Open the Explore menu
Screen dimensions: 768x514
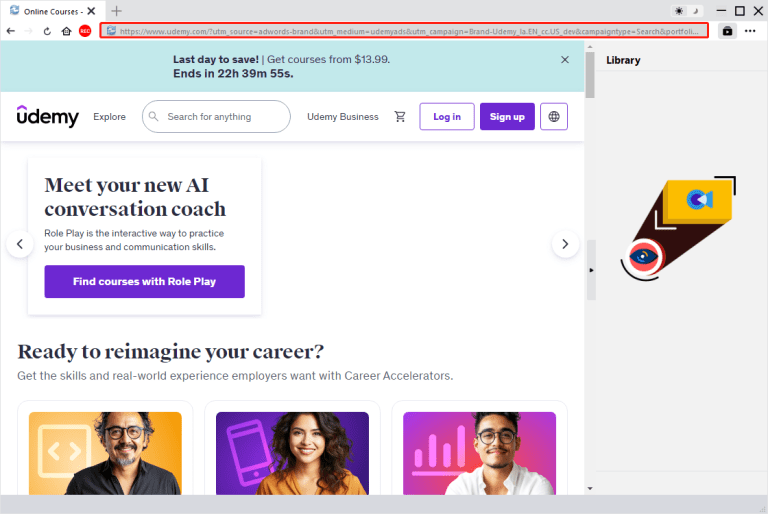[x=109, y=117]
